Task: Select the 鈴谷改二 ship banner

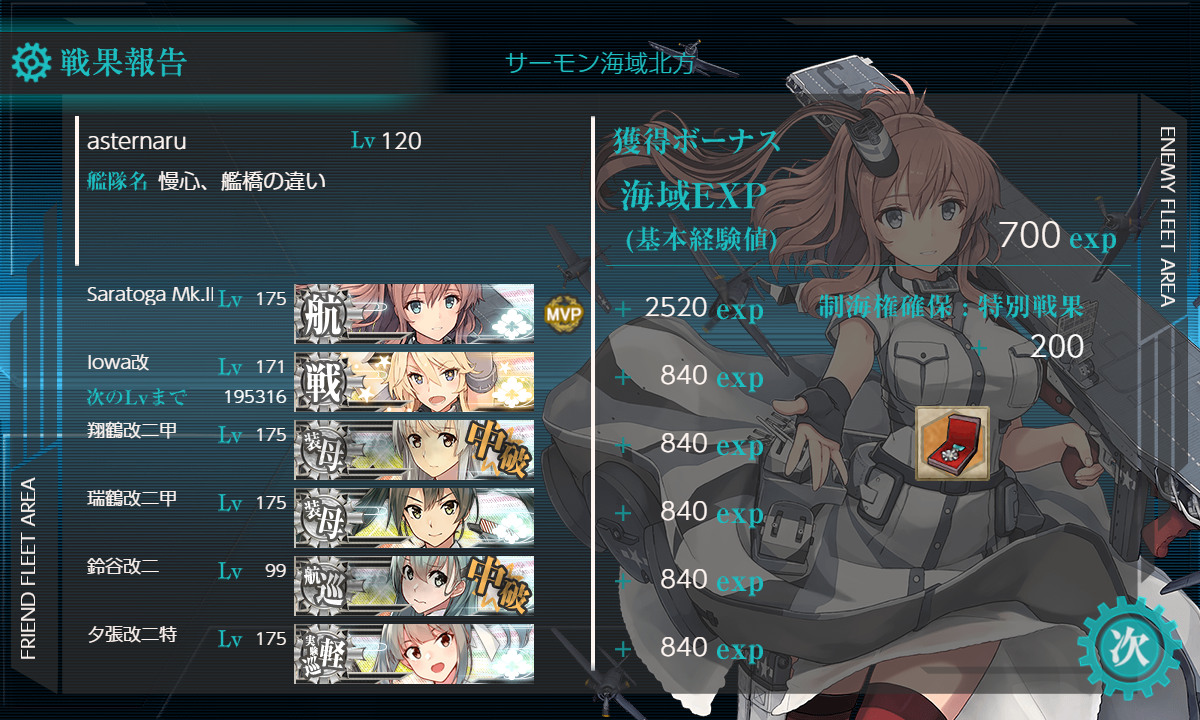Action: click(414, 586)
